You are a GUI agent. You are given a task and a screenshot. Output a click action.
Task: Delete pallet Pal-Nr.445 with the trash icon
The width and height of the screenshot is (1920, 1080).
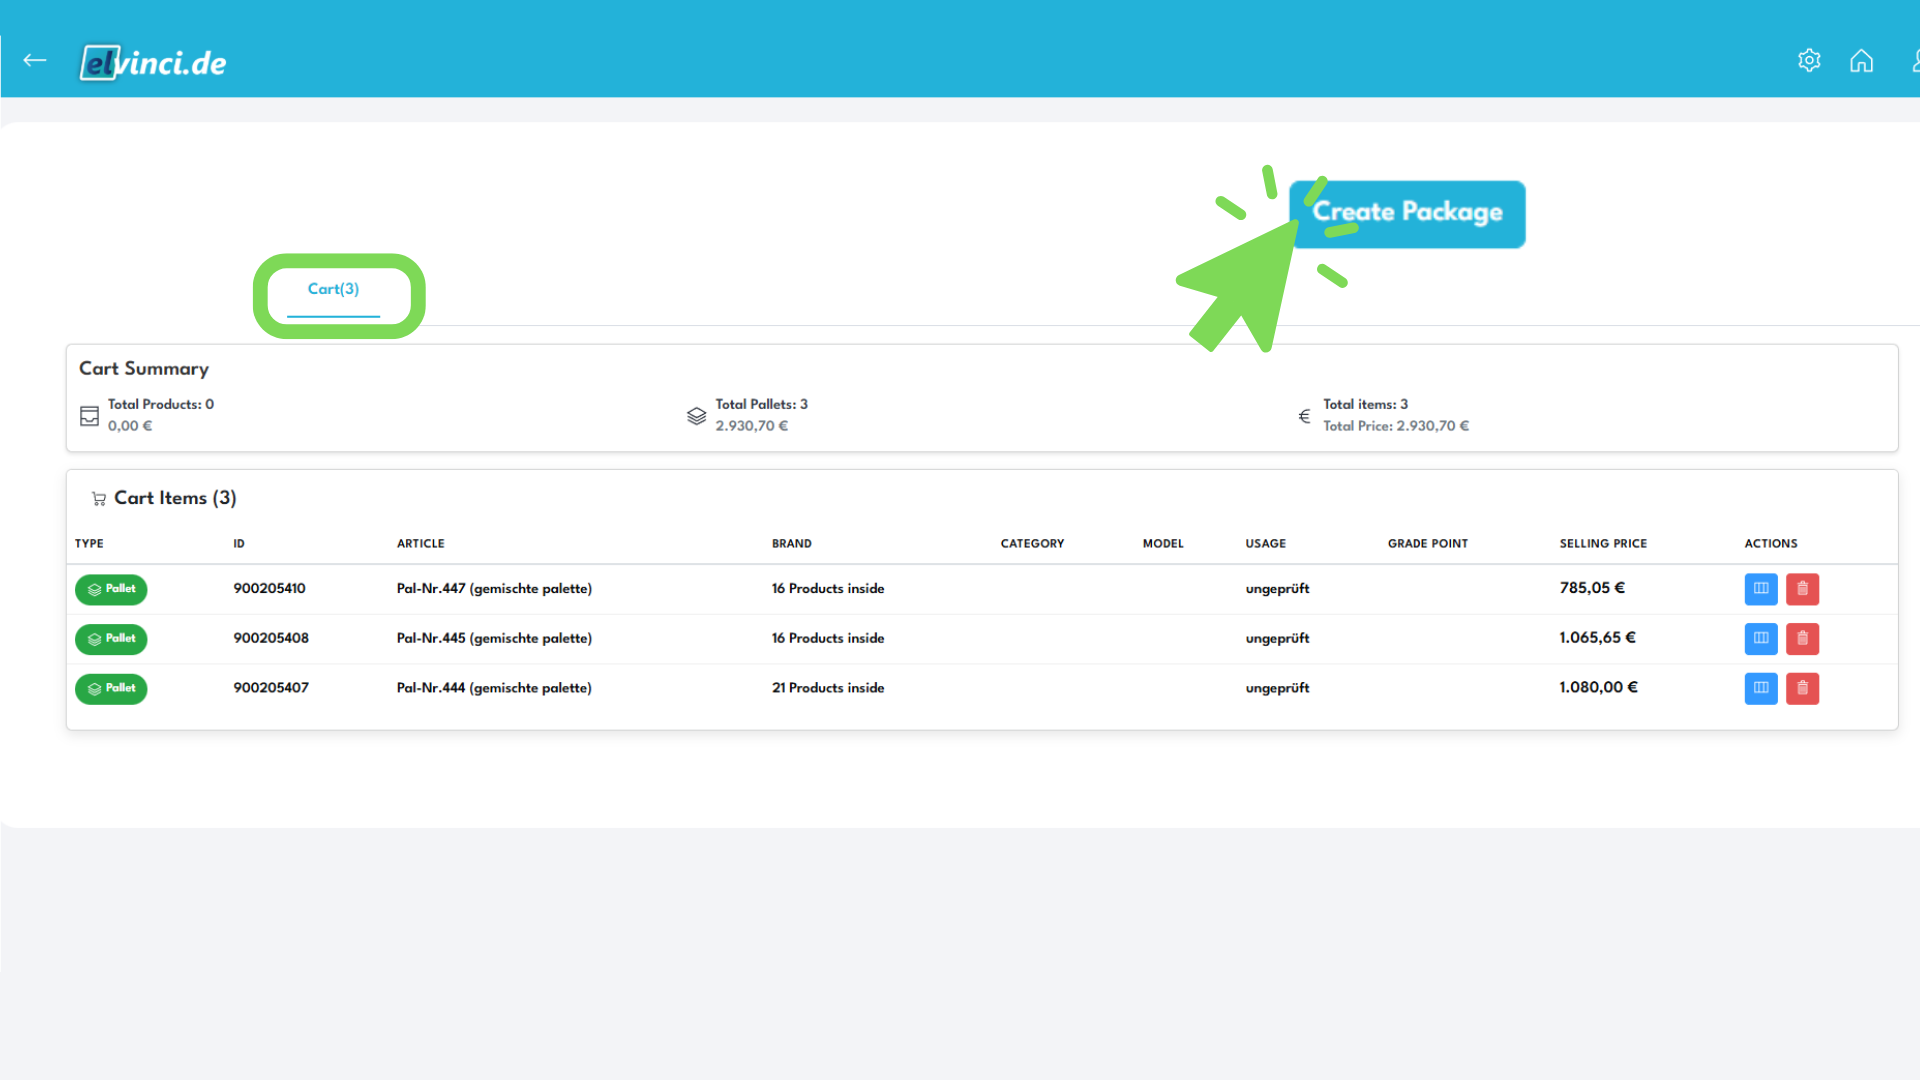[1802, 638]
